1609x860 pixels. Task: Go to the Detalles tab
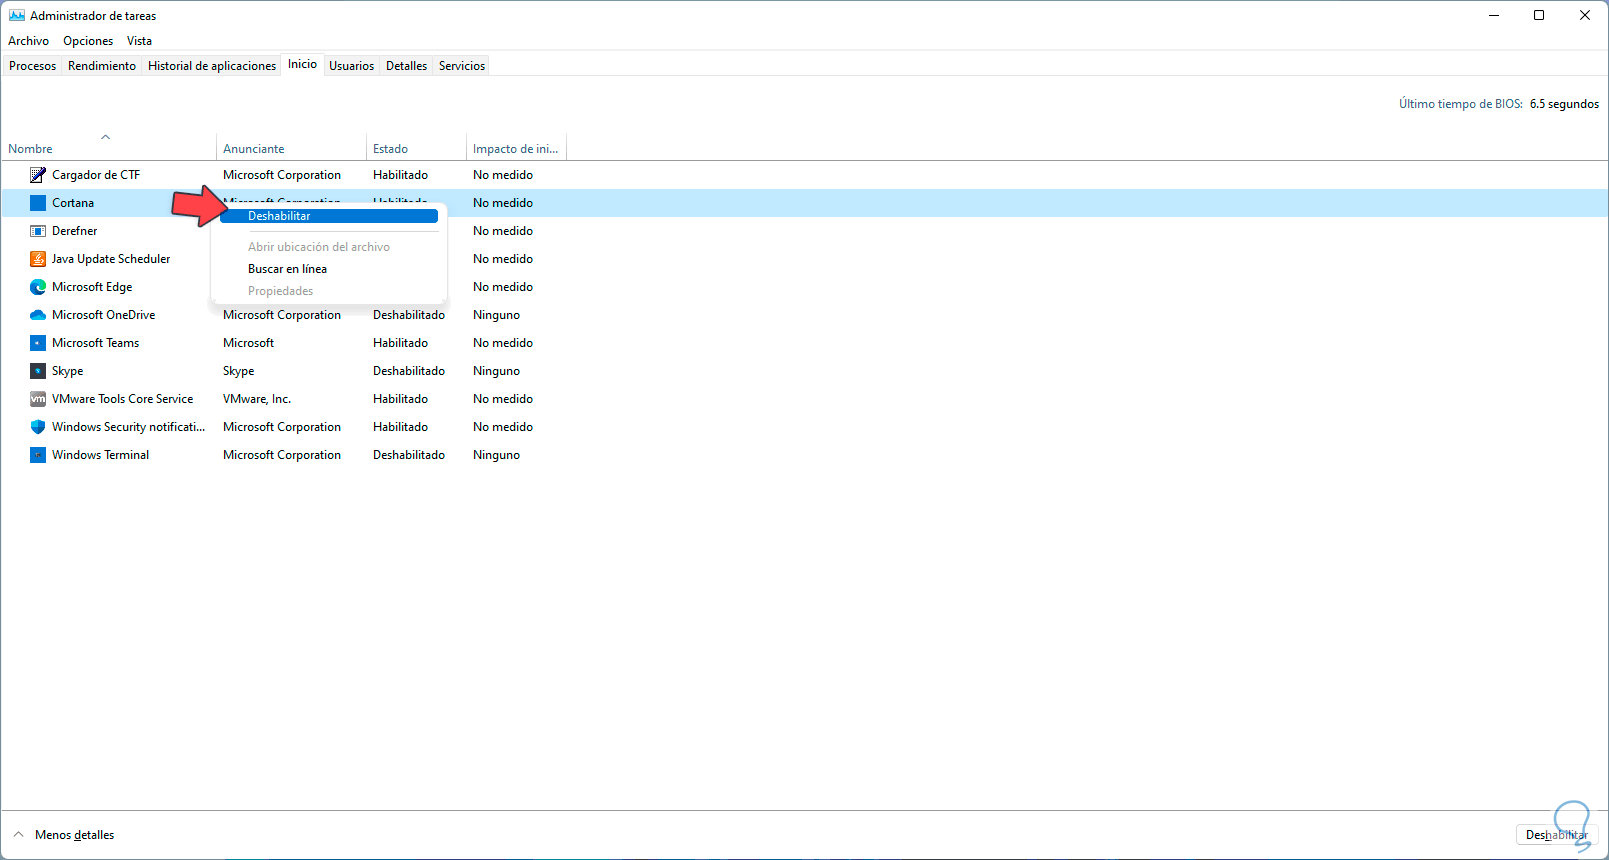click(x=406, y=66)
